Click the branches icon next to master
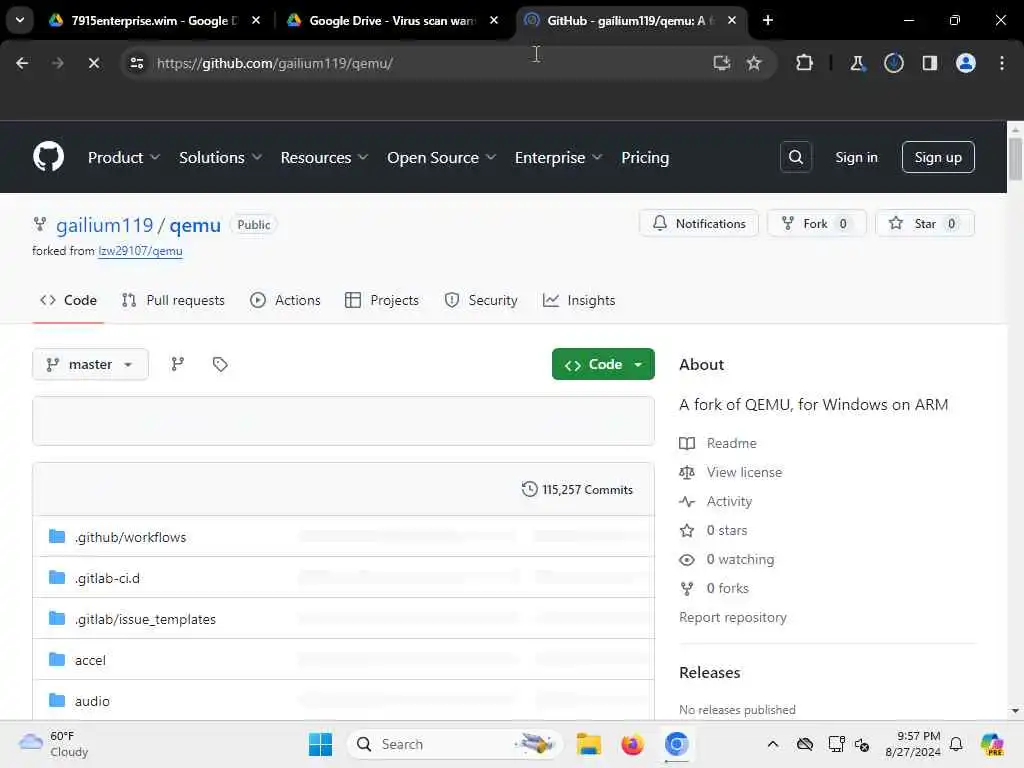1024x768 pixels. point(178,364)
